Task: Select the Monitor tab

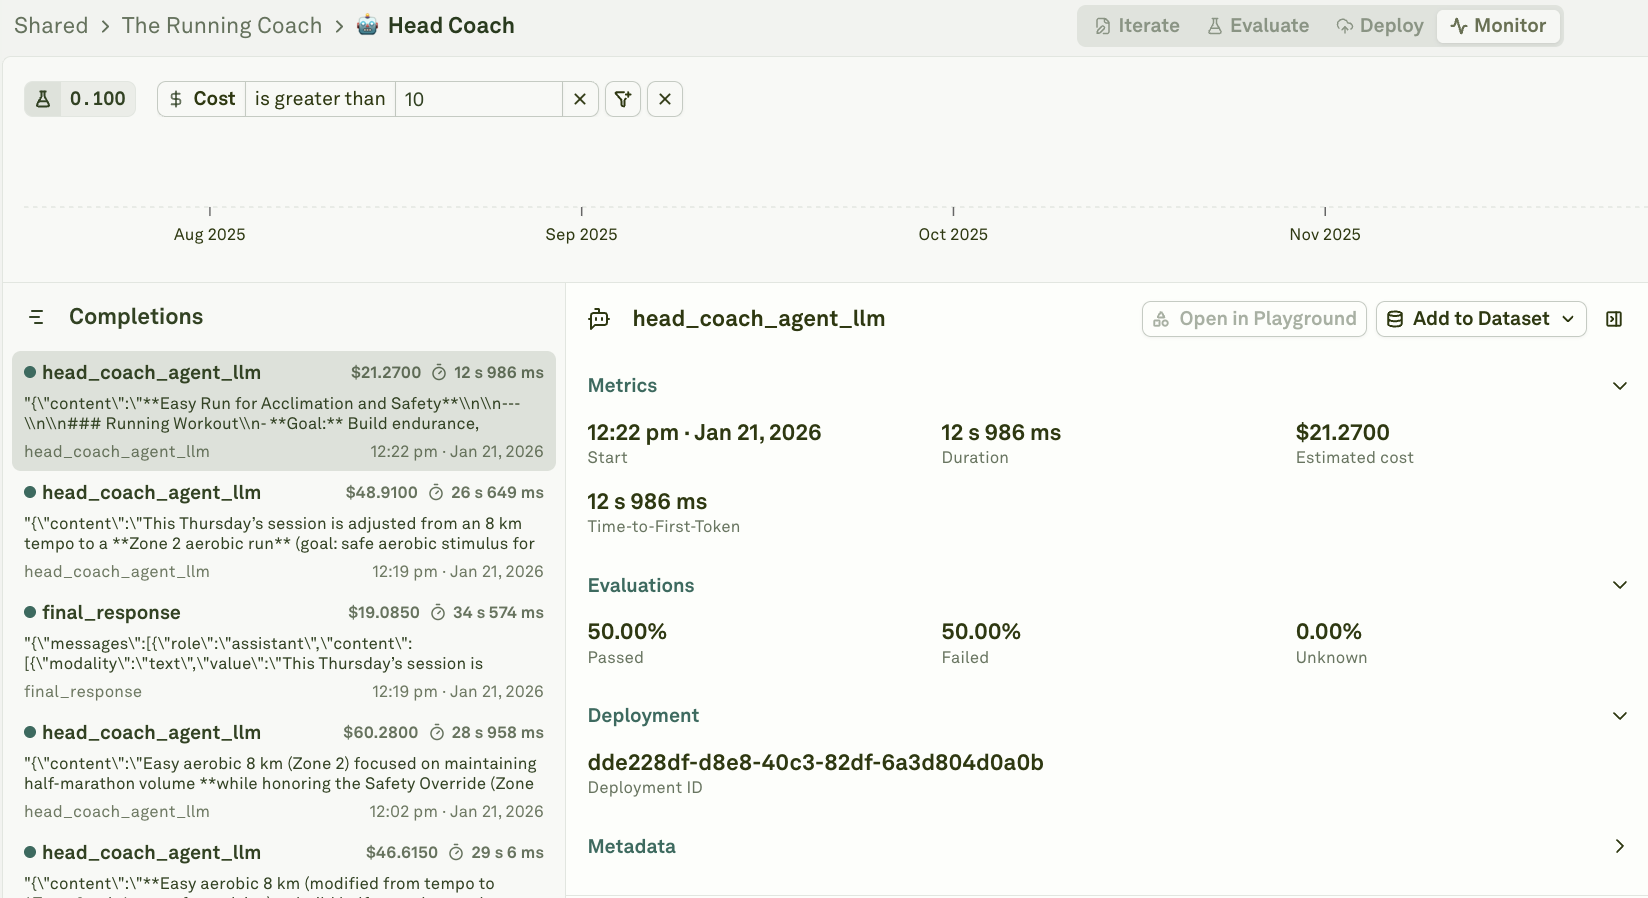Action: 1498,26
